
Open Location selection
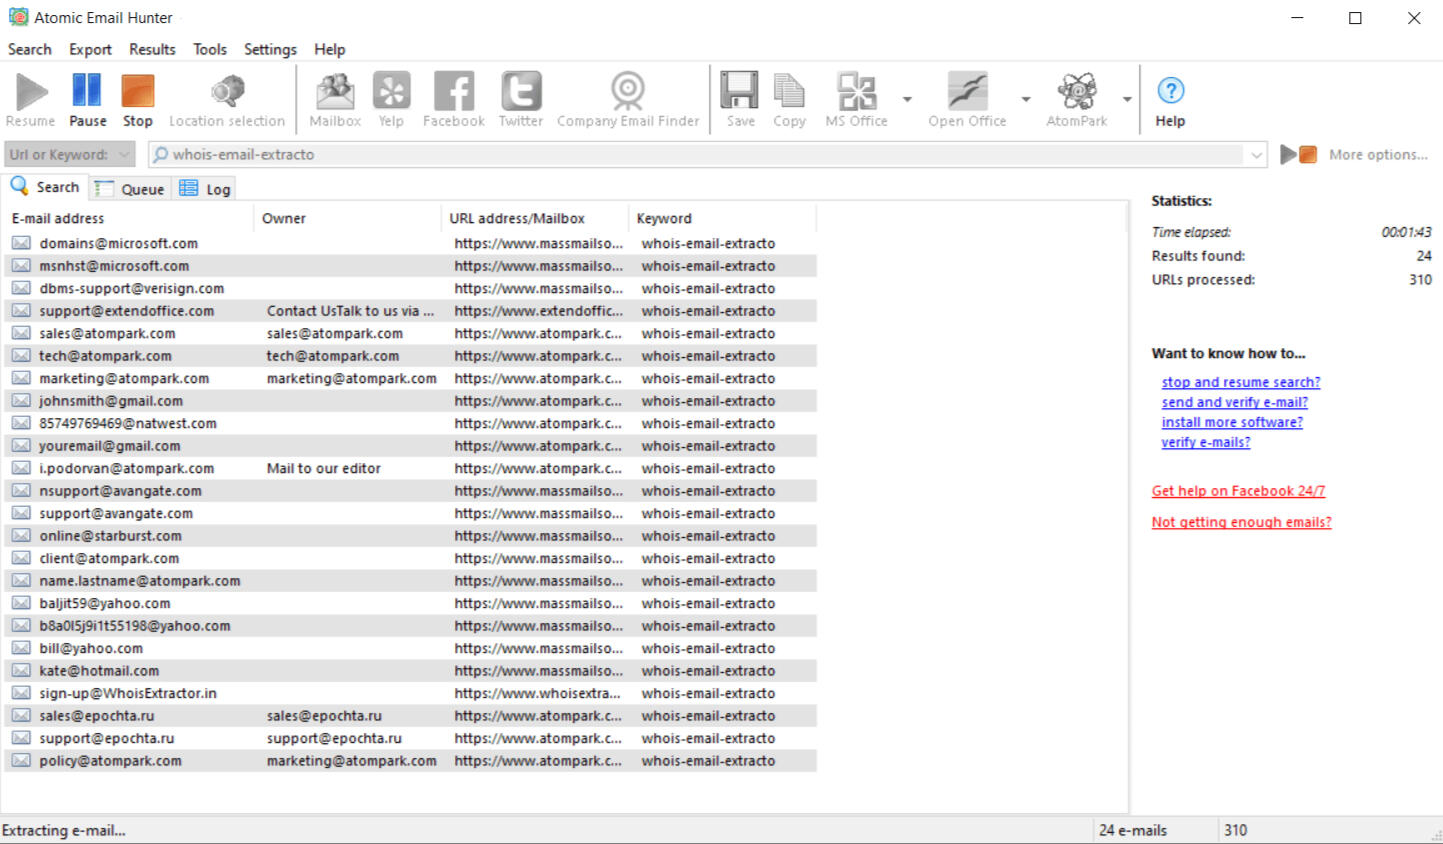pyautogui.click(x=227, y=97)
